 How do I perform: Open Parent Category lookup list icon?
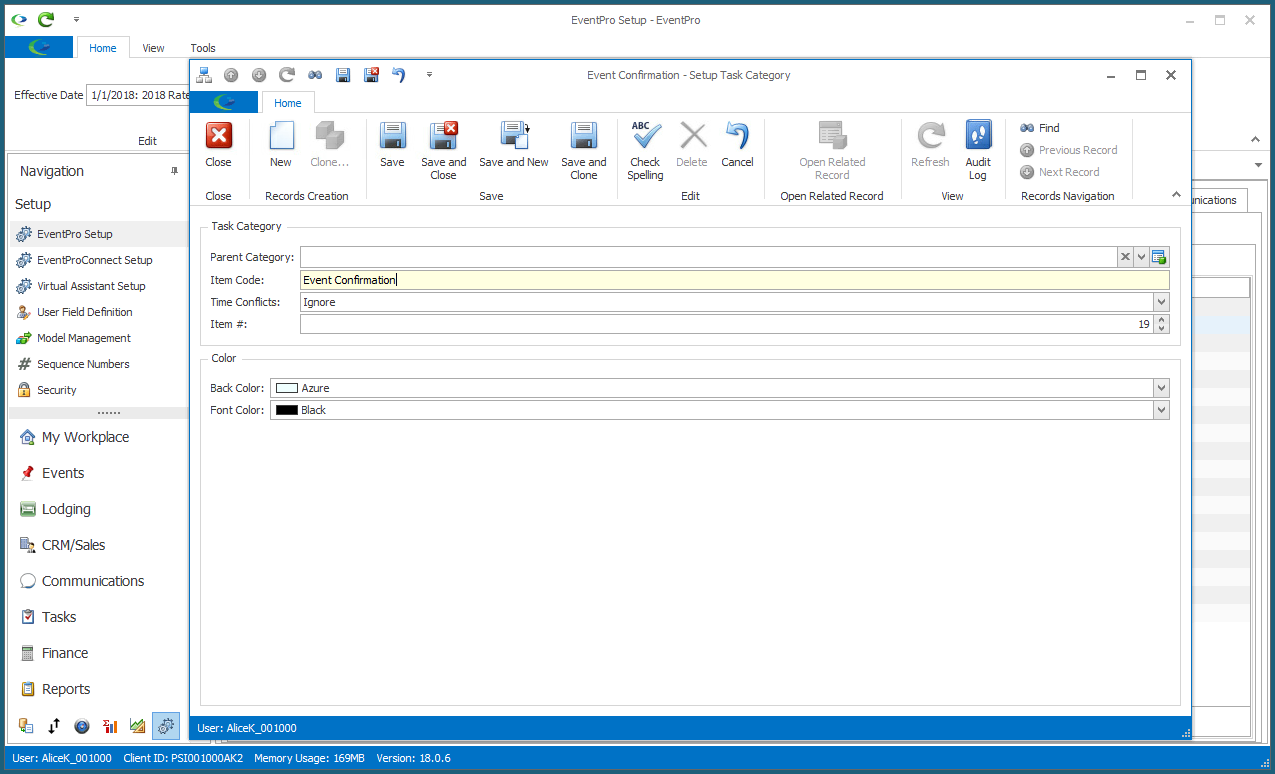[x=1160, y=257]
